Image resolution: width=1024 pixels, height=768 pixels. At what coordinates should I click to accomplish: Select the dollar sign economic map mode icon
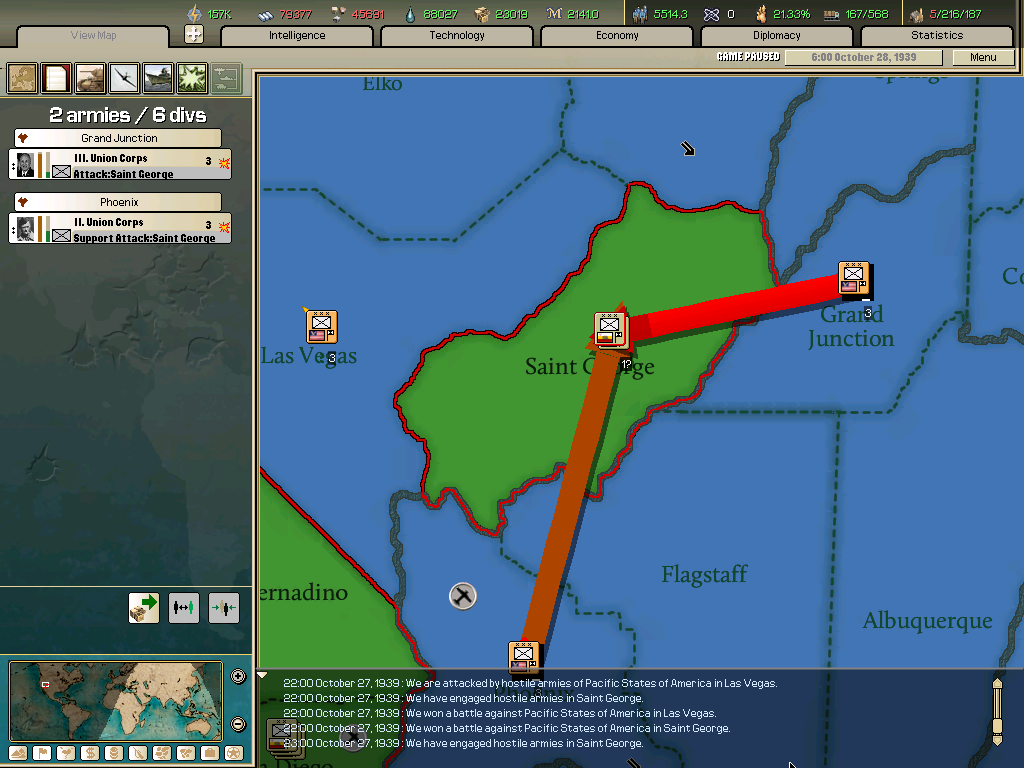[88, 752]
